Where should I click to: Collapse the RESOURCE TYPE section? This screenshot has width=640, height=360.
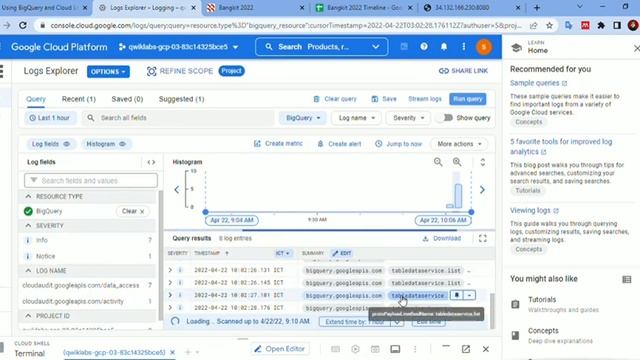pyautogui.click(x=28, y=196)
